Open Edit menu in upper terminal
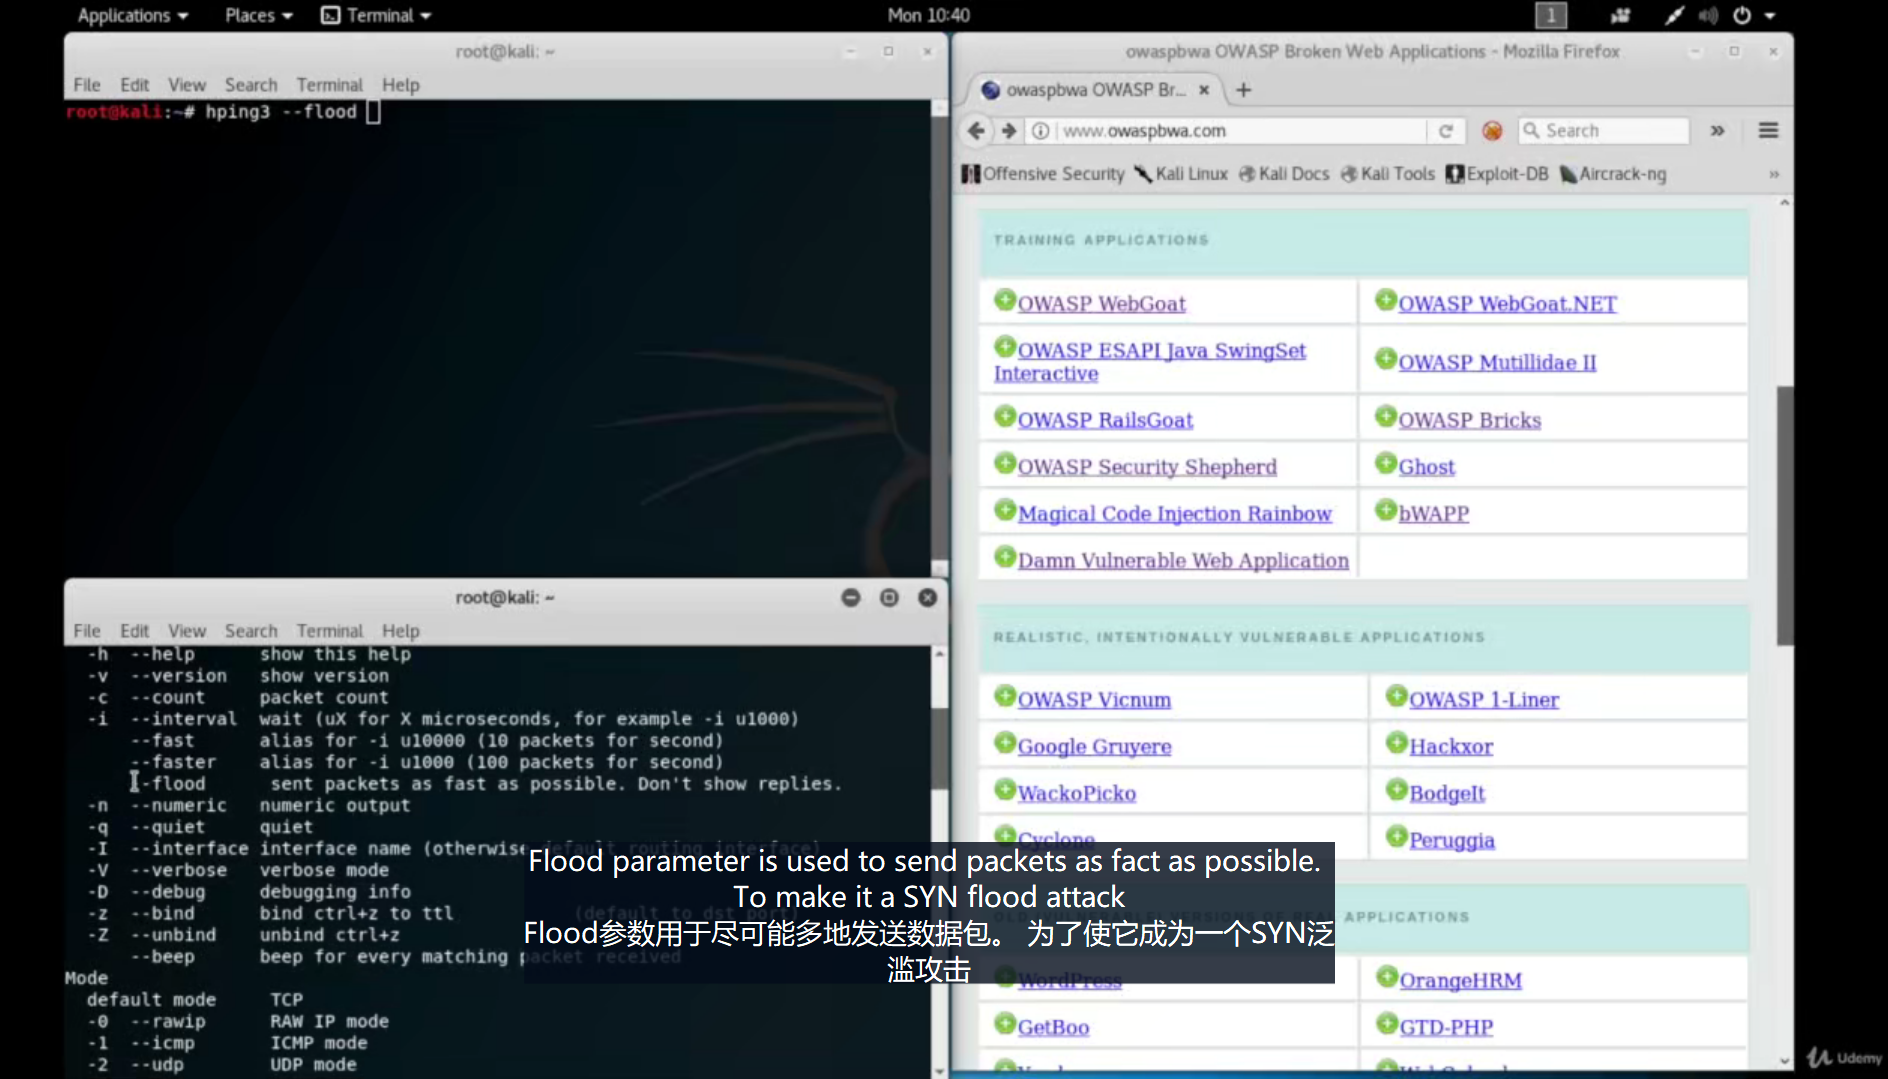 coord(134,85)
